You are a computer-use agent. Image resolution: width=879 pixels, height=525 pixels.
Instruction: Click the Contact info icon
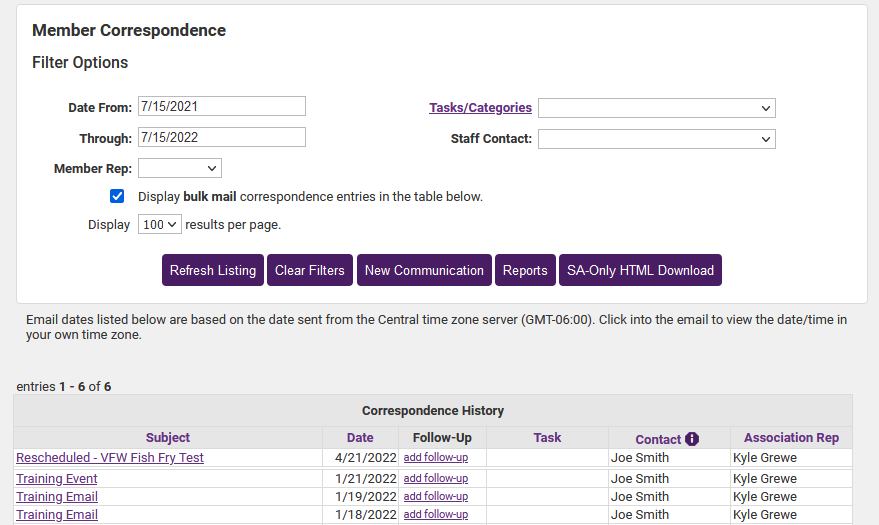pyautogui.click(x=692, y=439)
